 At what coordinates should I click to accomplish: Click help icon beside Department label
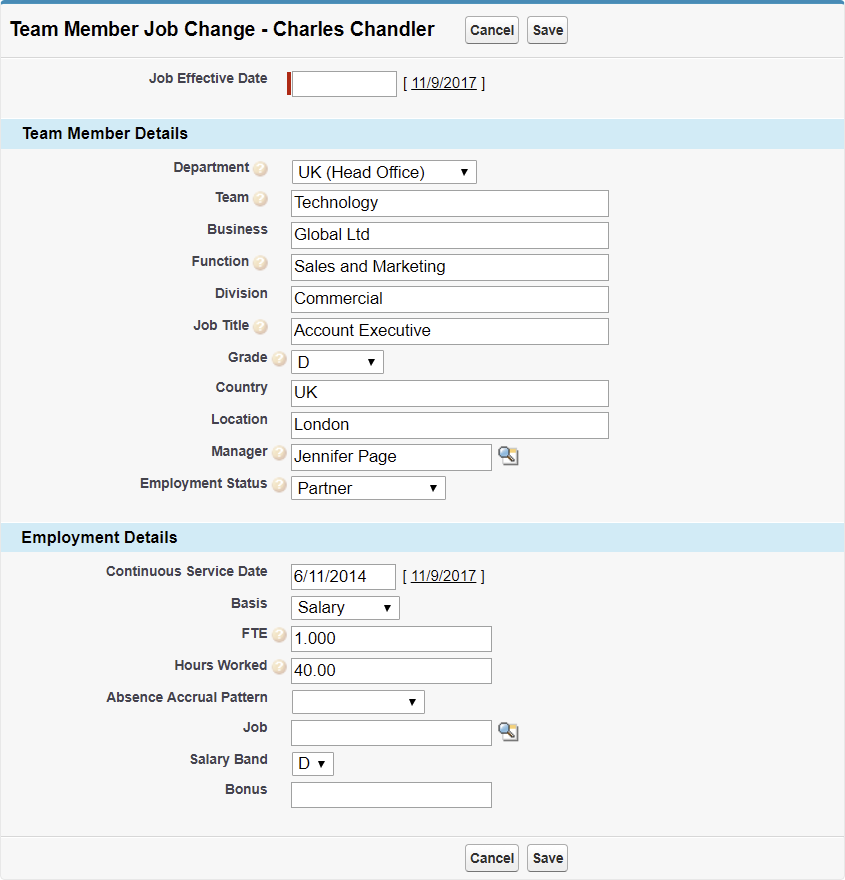[x=260, y=169]
